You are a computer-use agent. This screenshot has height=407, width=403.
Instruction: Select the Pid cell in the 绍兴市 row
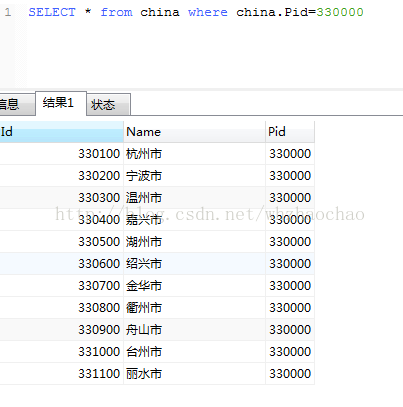(x=290, y=264)
